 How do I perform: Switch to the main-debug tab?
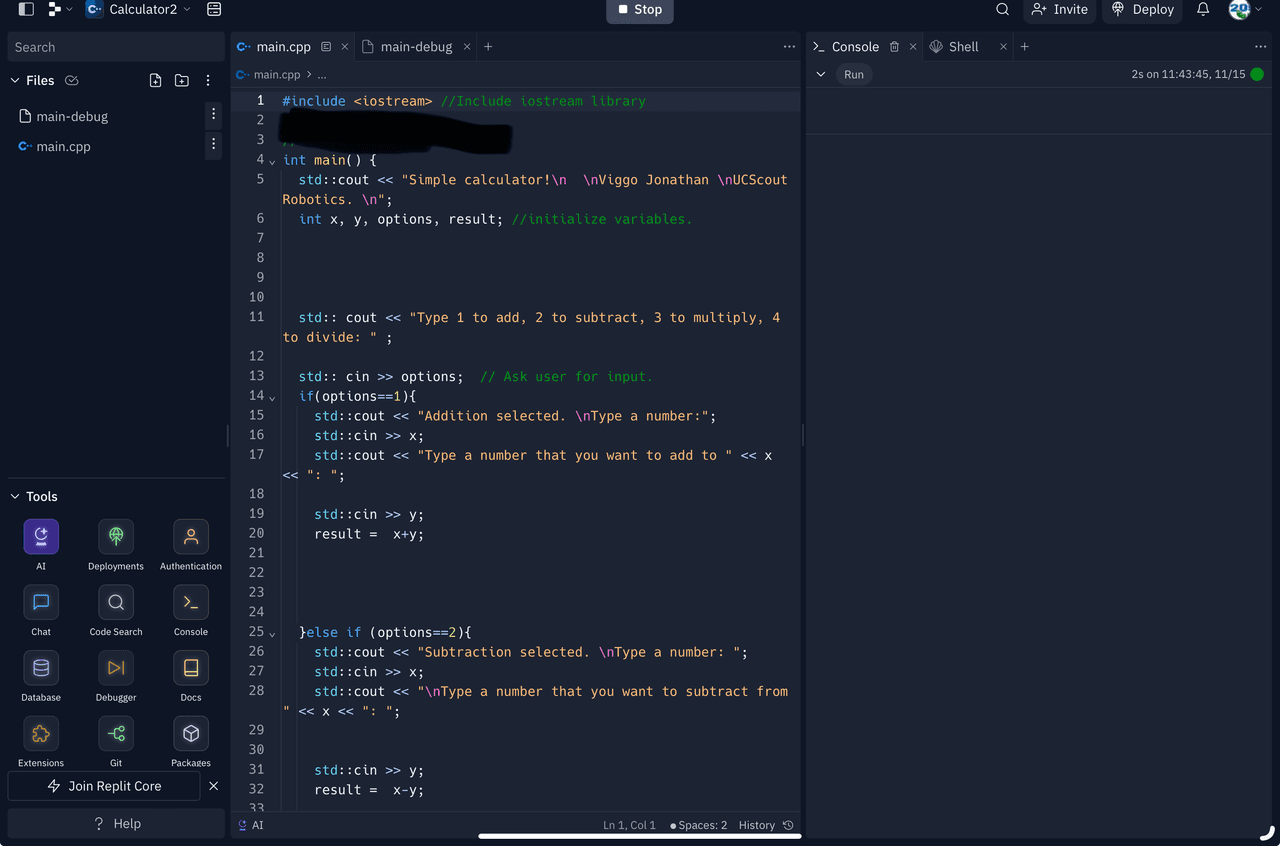pyautogui.click(x=415, y=47)
